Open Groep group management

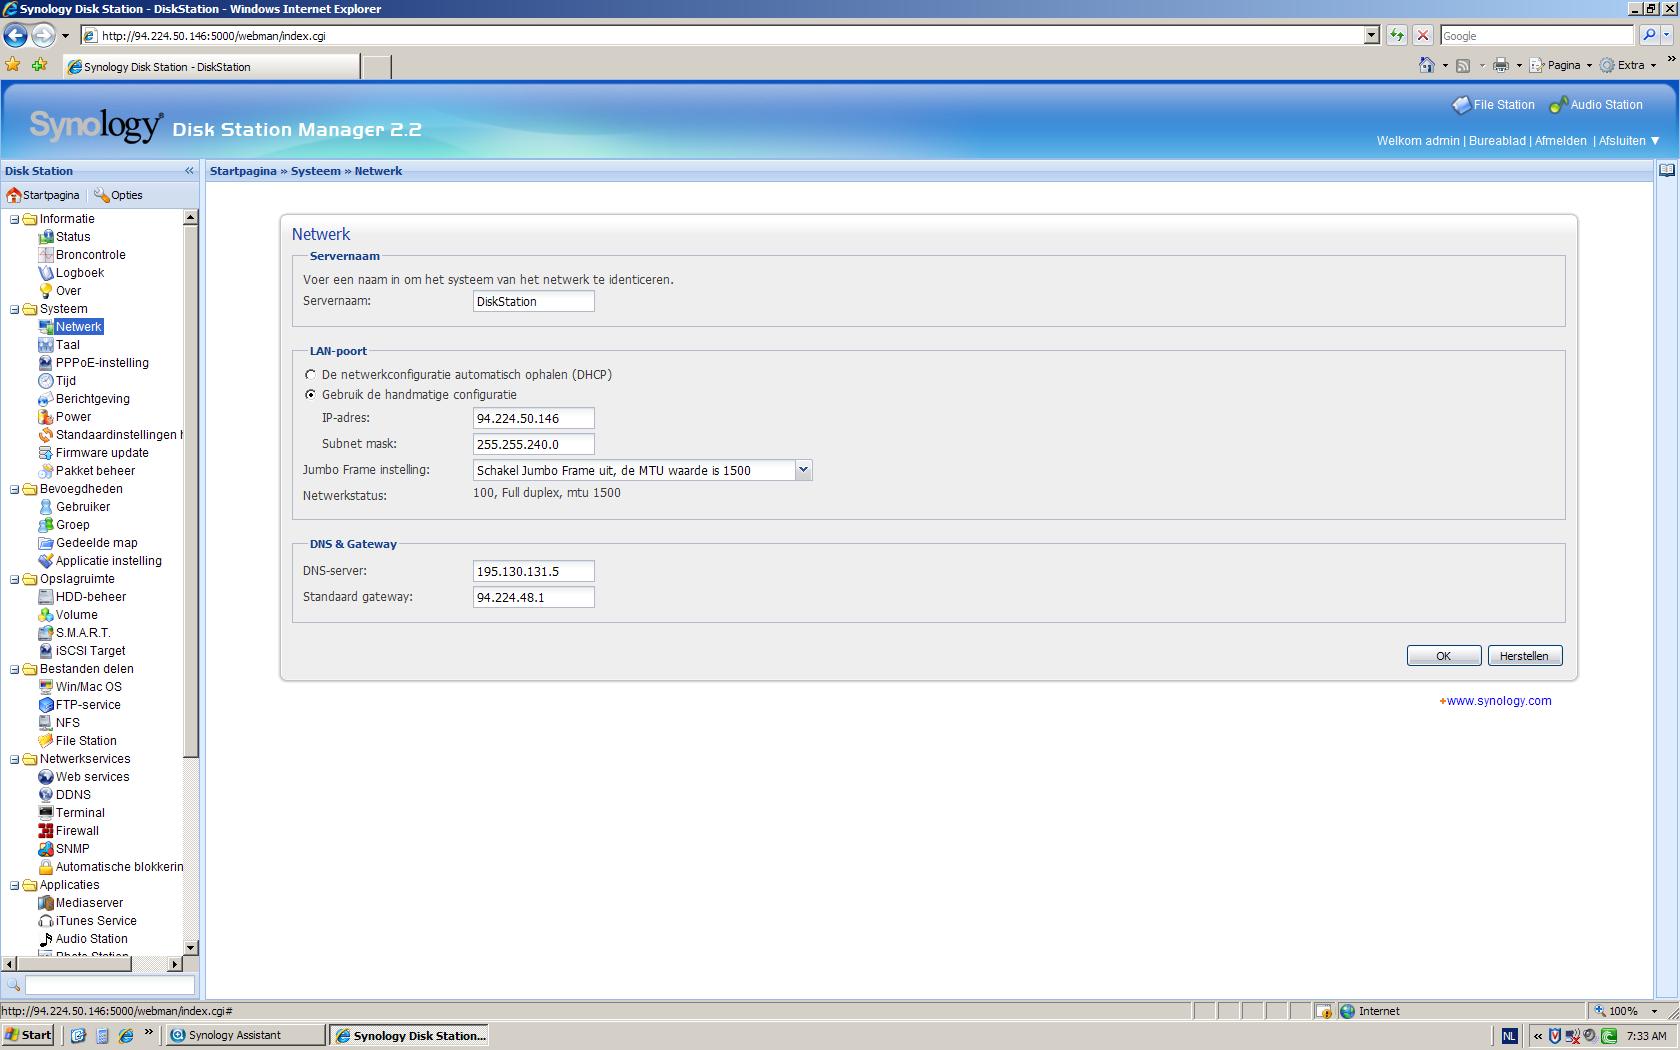coord(72,525)
